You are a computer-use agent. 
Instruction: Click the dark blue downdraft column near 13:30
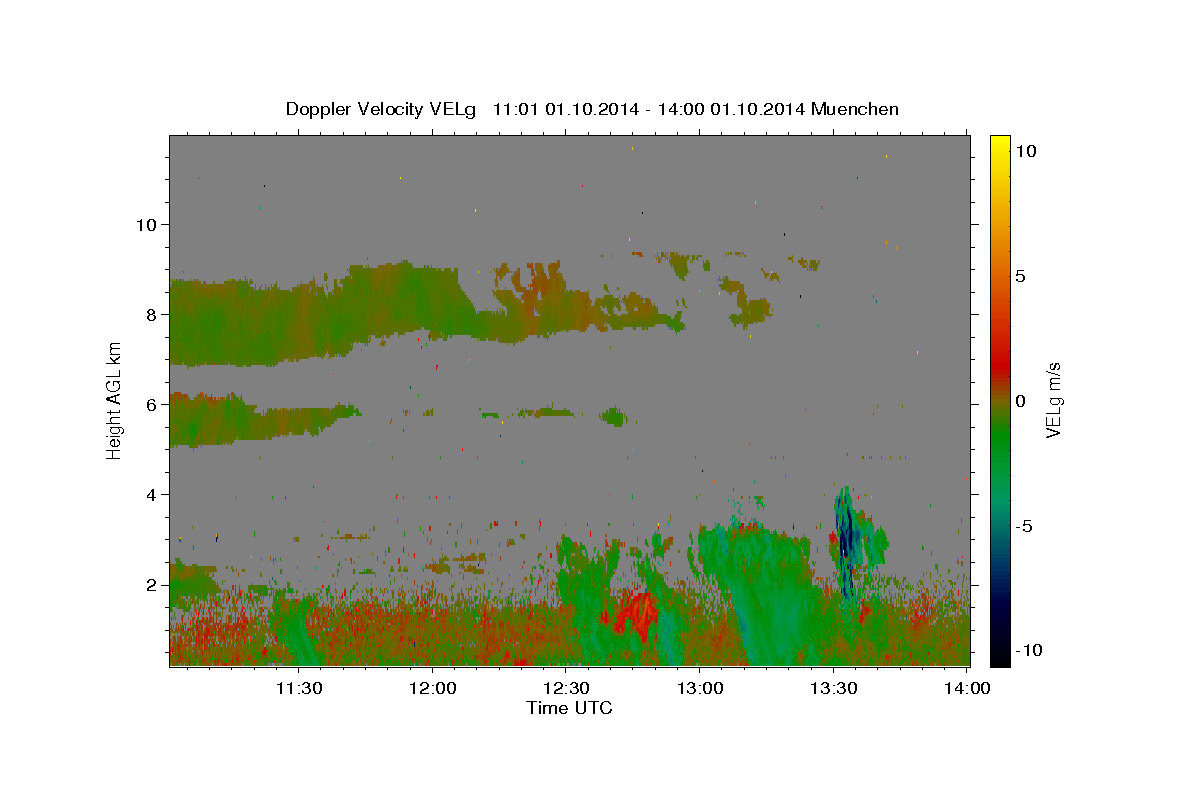point(845,545)
